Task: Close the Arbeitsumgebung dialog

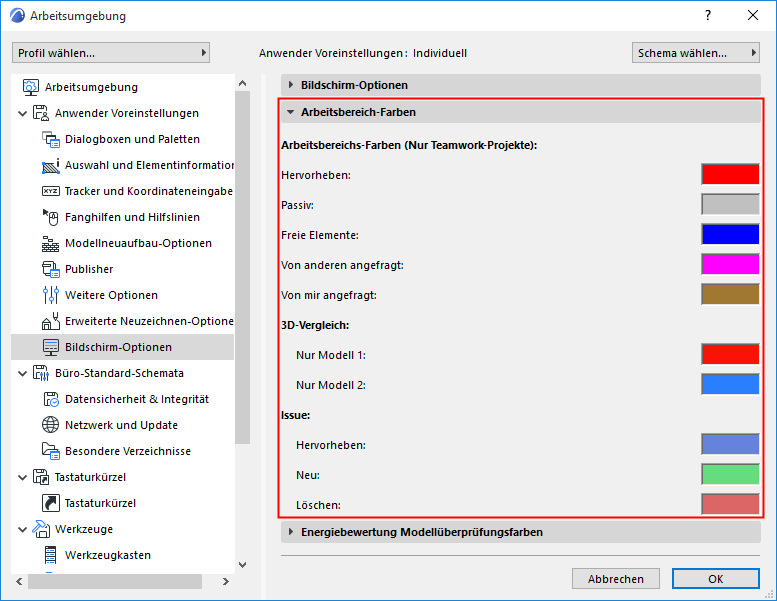Action: (753, 15)
